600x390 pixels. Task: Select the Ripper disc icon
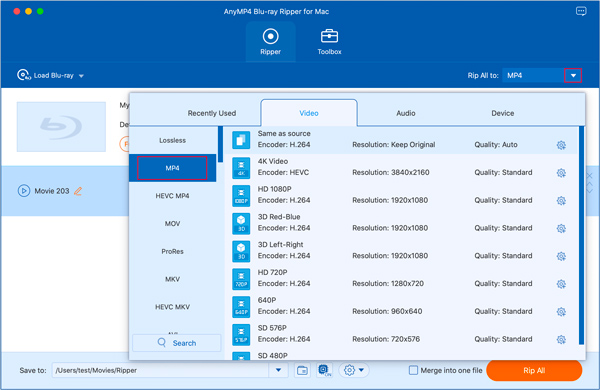pos(271,36)
